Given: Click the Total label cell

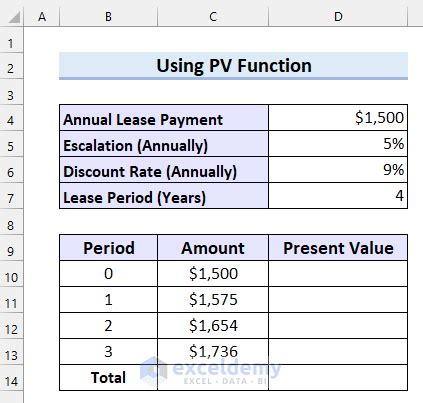Looking at the screenshot, I should coord(108,378).
